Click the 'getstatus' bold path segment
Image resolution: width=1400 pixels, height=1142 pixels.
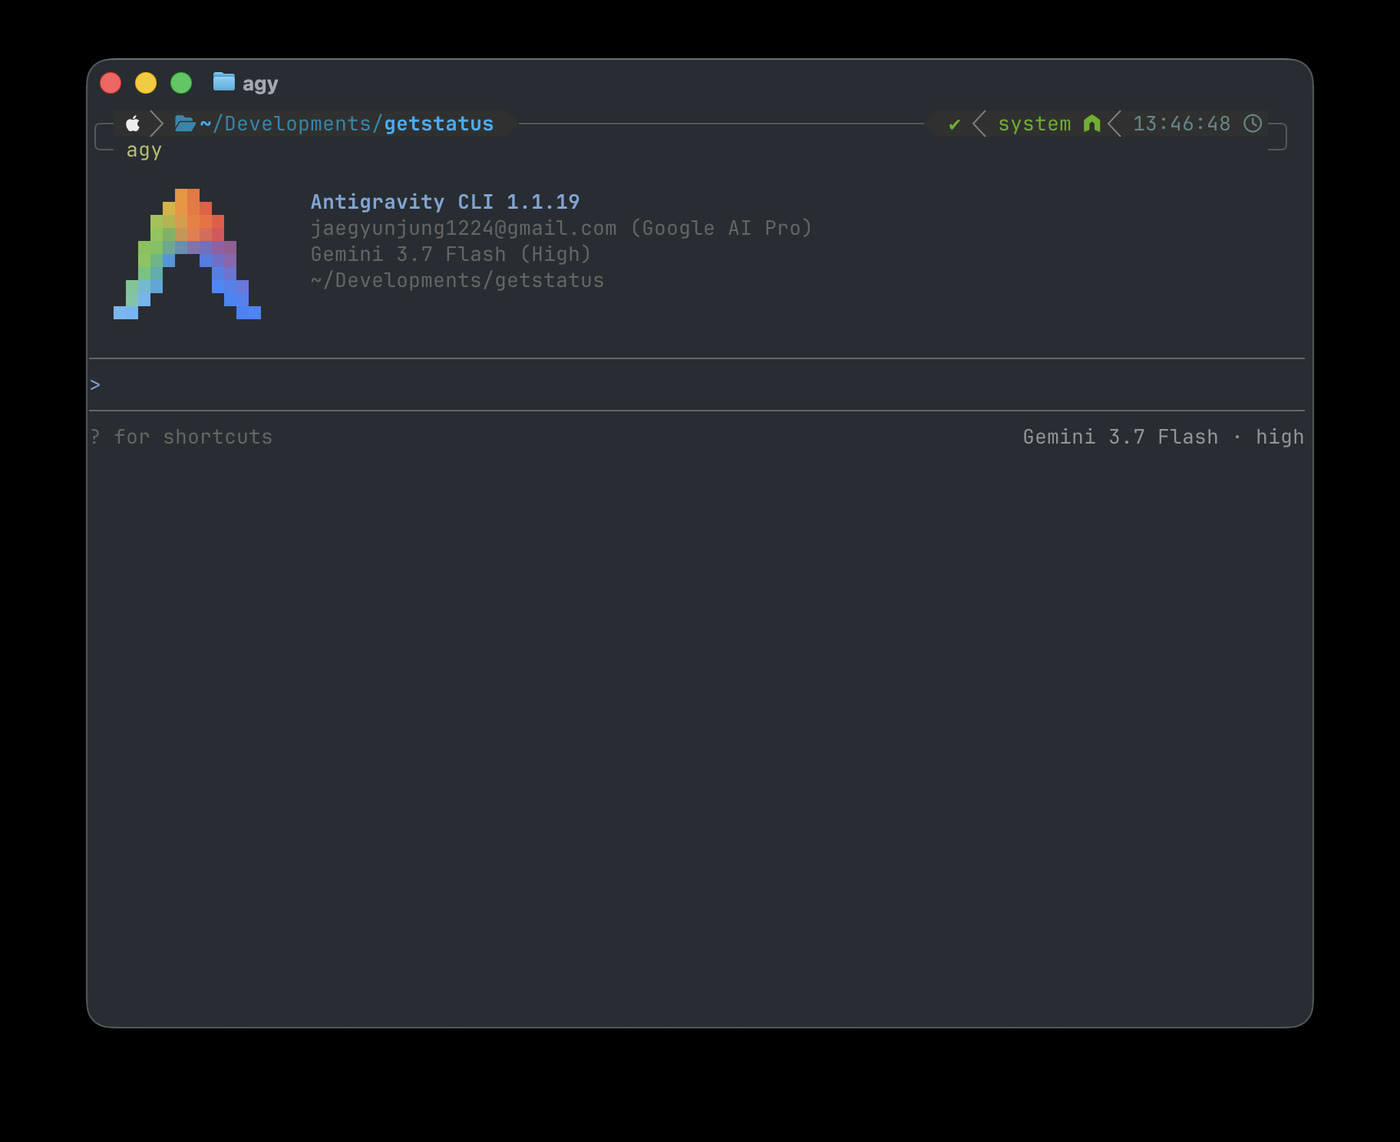439,124
